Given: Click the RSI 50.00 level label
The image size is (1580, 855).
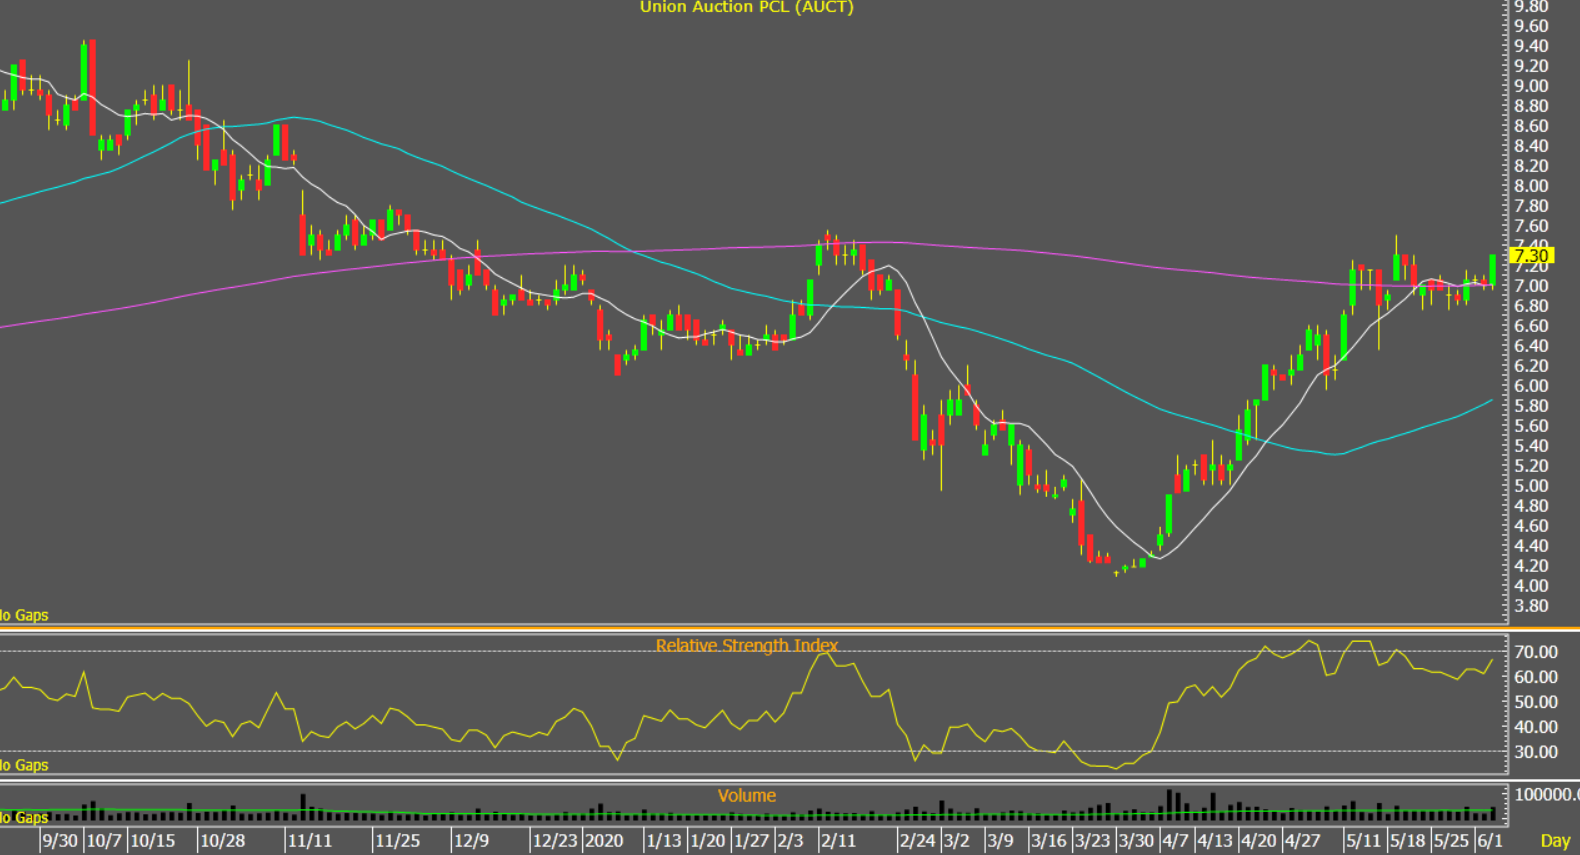Looking at the screenshot, I should click(x=1536, y=702).
